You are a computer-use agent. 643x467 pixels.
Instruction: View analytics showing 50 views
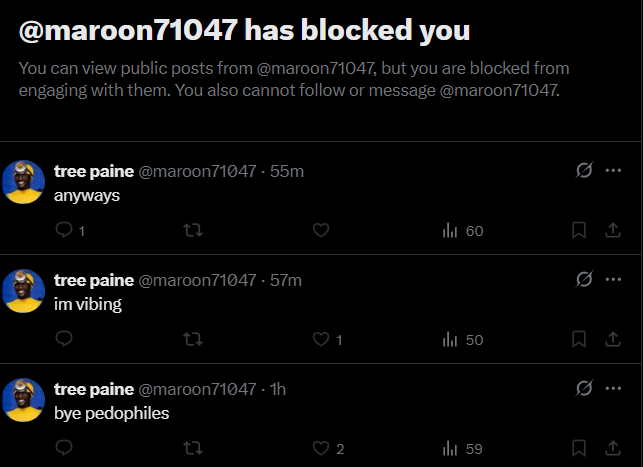click(463, 340)
